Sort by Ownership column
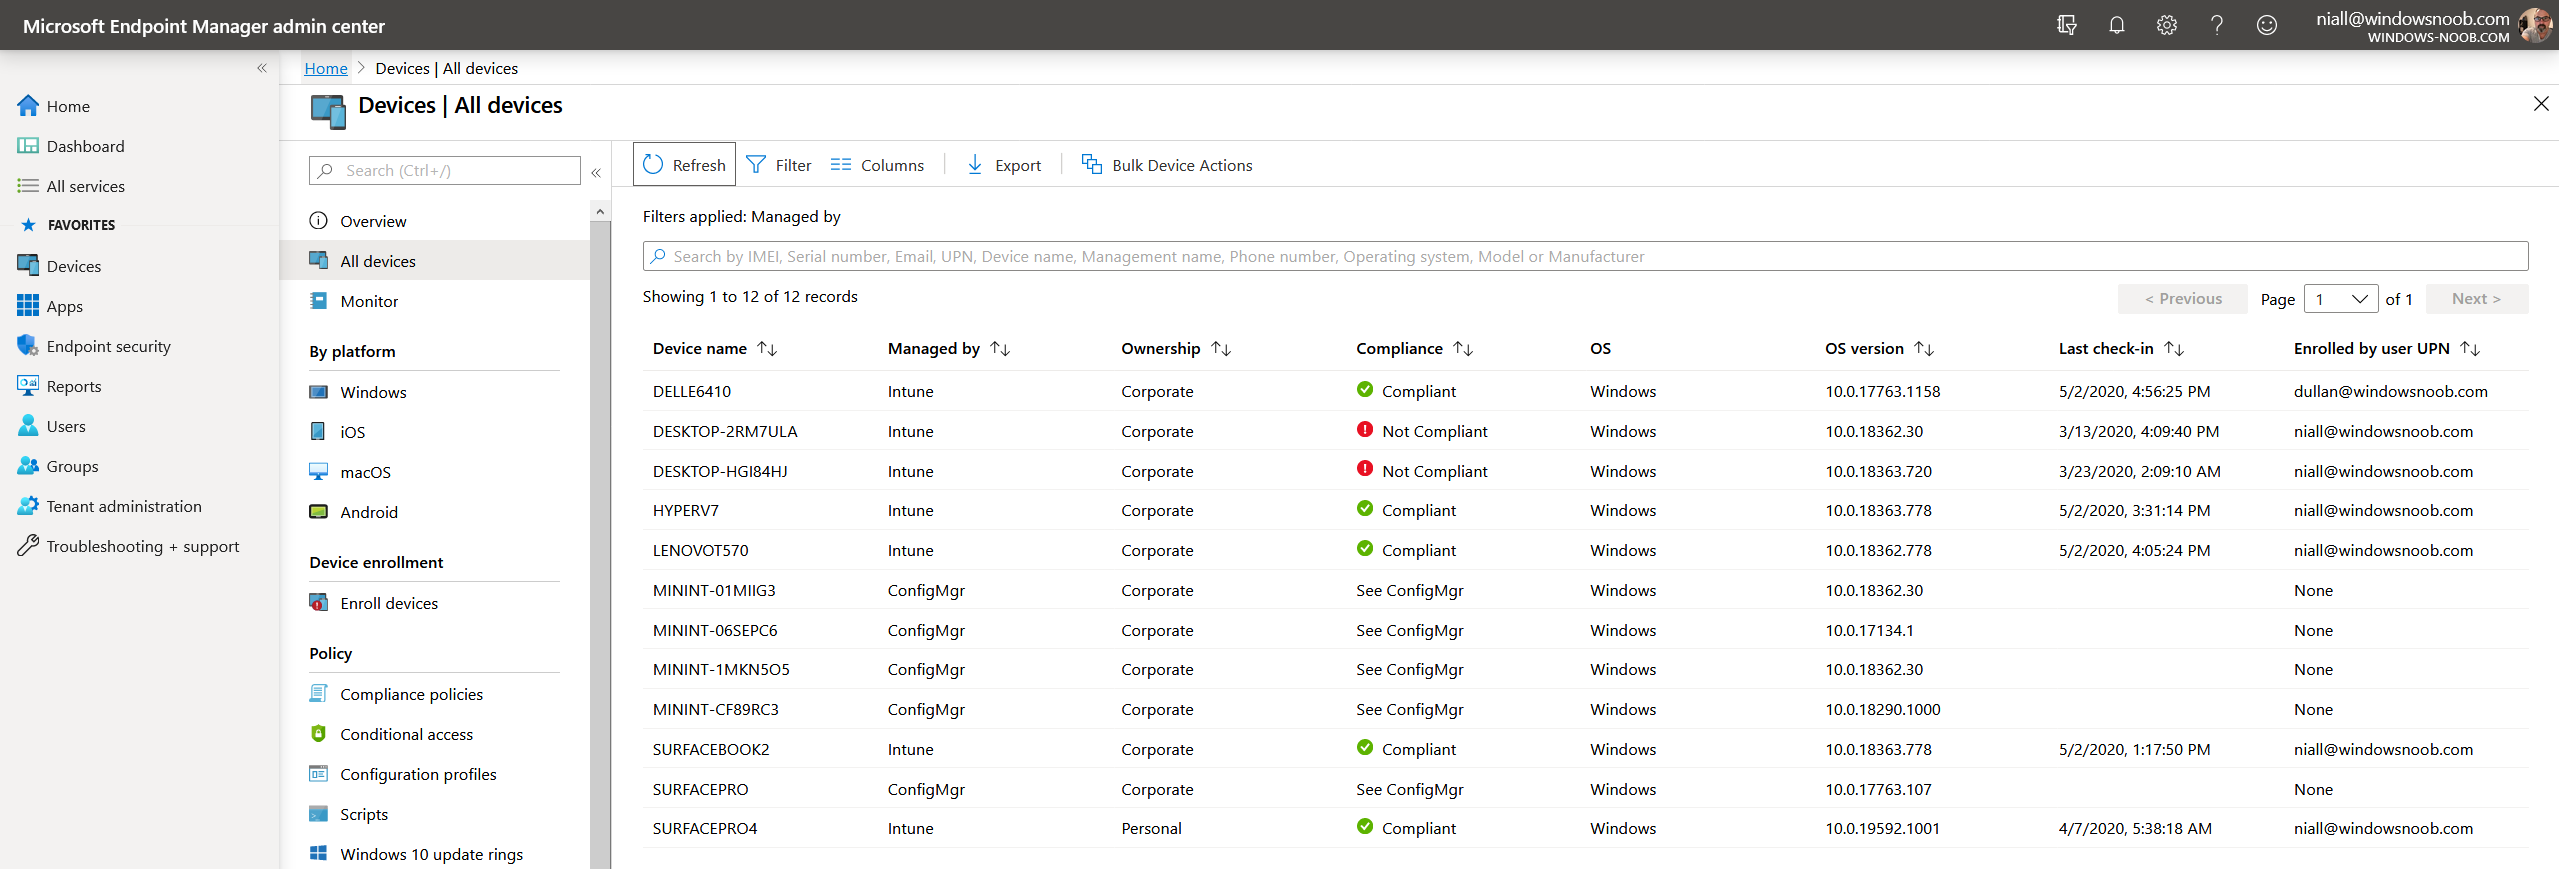2559x869 pixels. [1176, 349]
